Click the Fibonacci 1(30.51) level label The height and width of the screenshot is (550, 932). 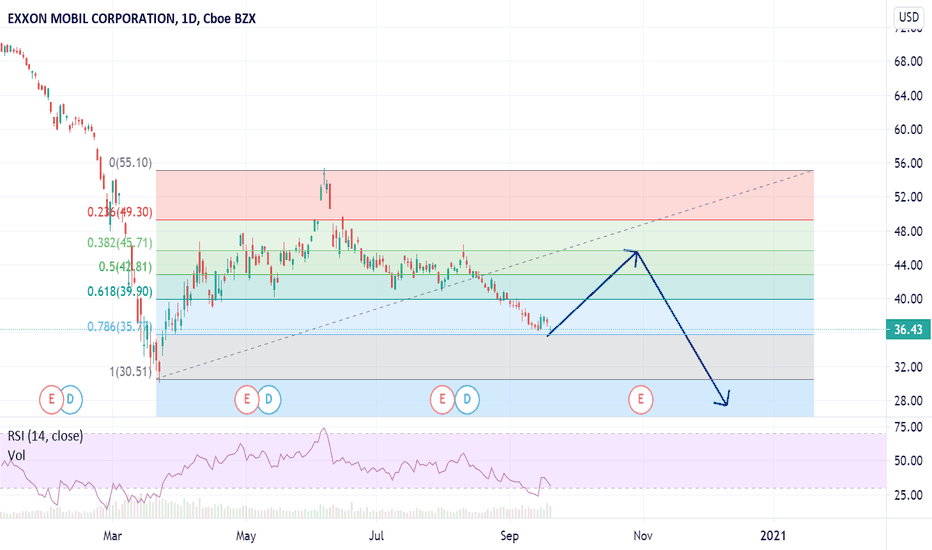click(x=130, y=372)
